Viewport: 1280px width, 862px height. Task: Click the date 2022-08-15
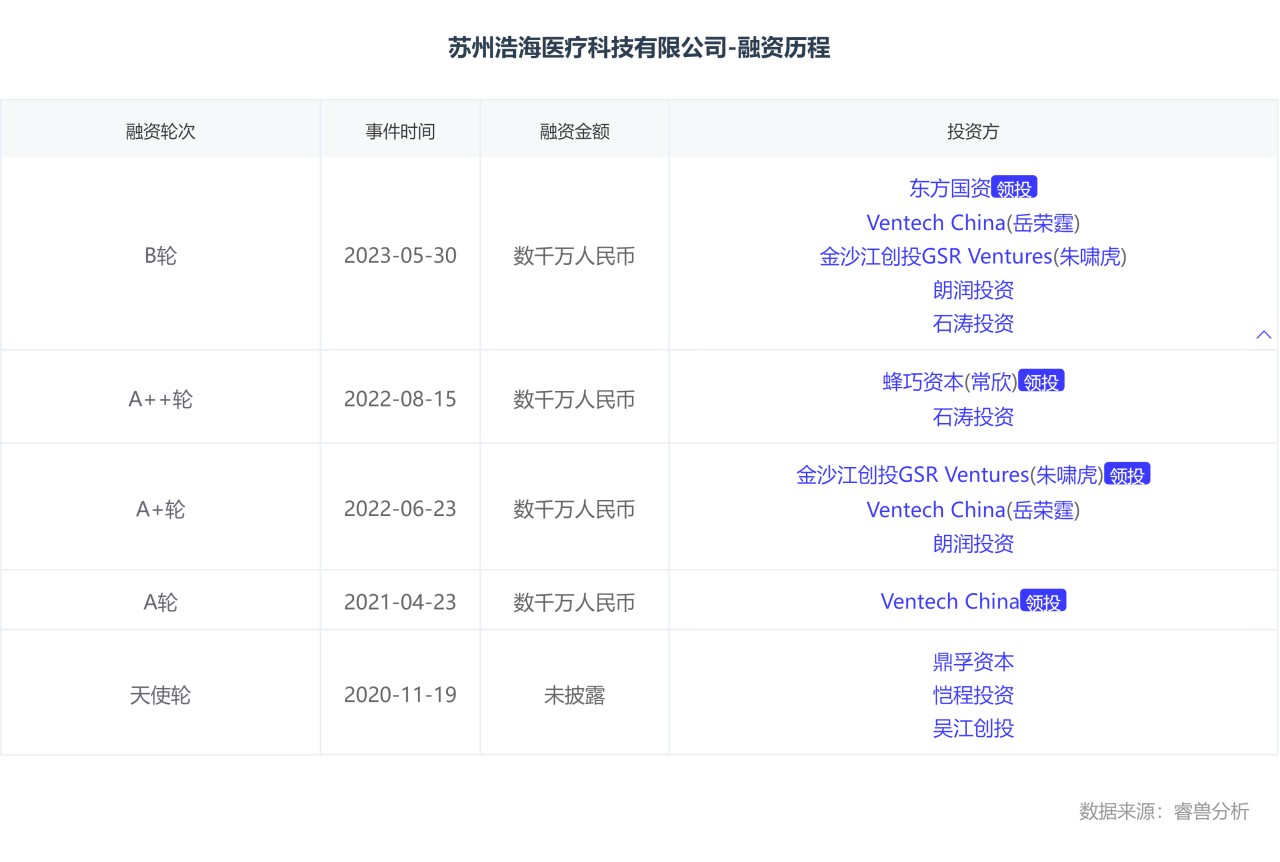[400, 399]
